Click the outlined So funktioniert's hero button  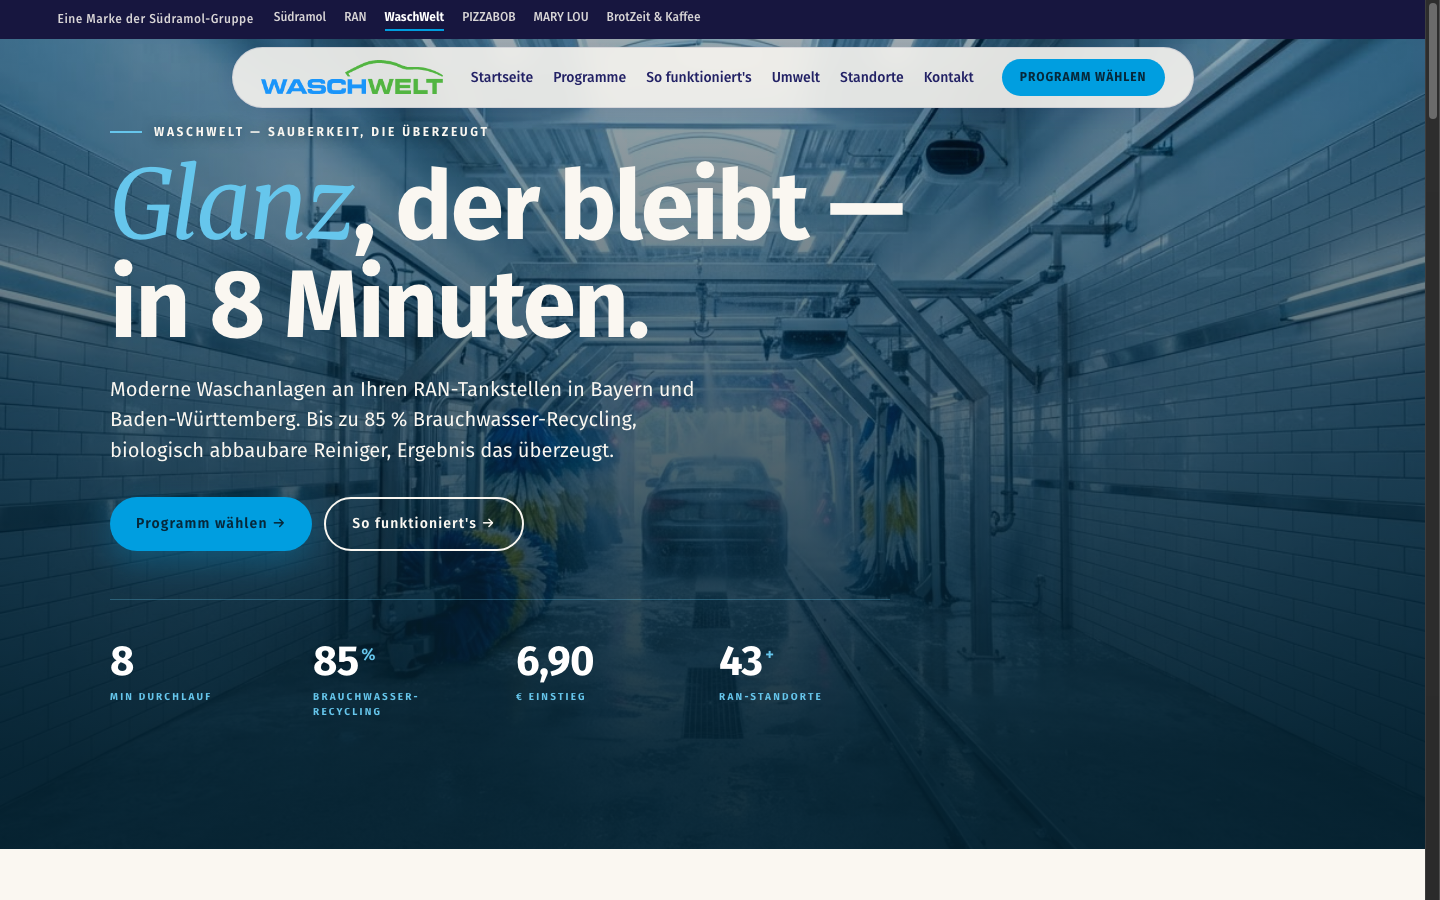(424, 524)
